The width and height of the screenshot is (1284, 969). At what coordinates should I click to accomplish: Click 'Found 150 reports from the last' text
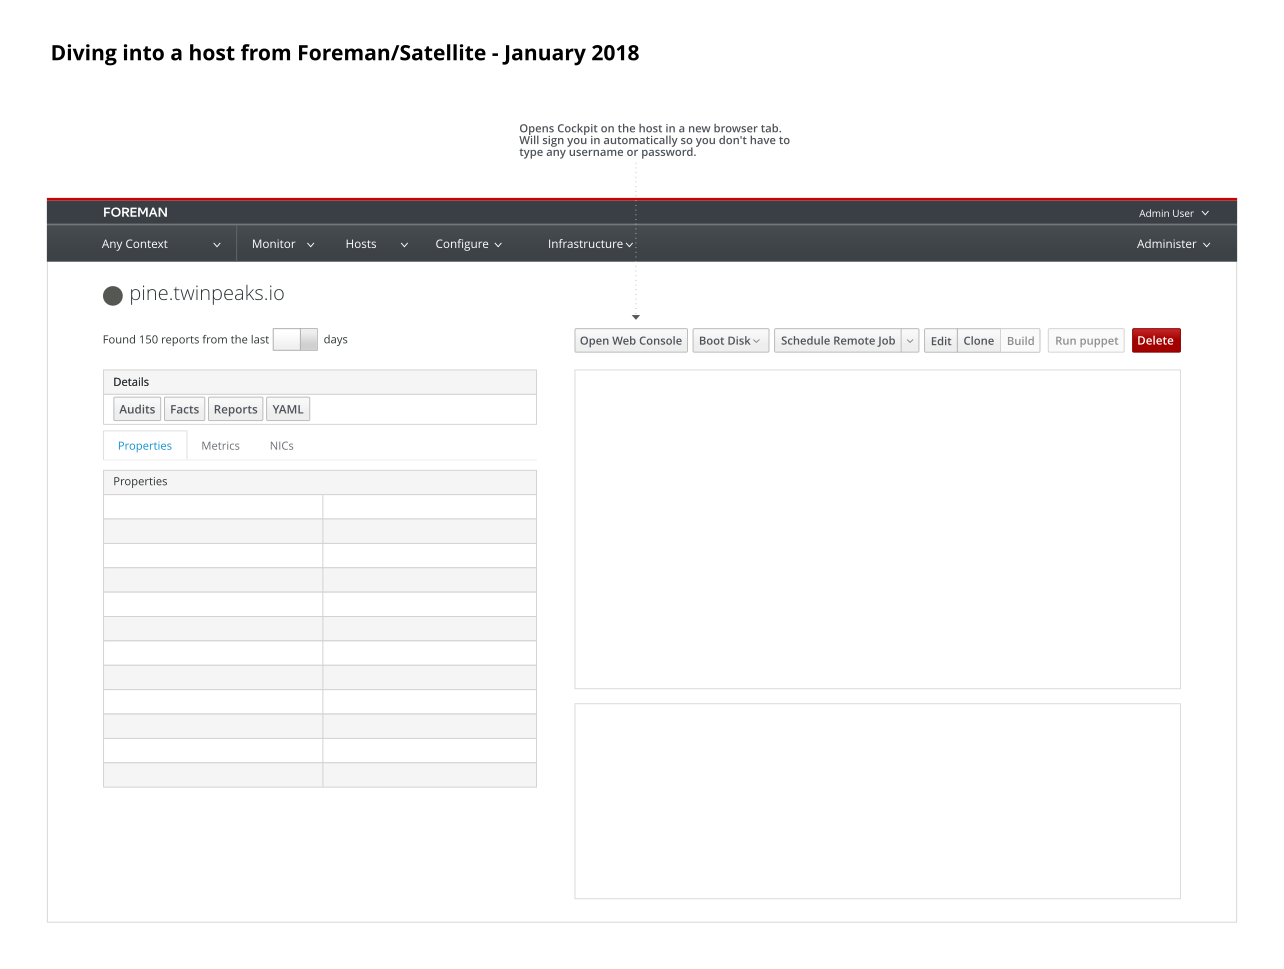pyautogui.click(x=186, y=340)
